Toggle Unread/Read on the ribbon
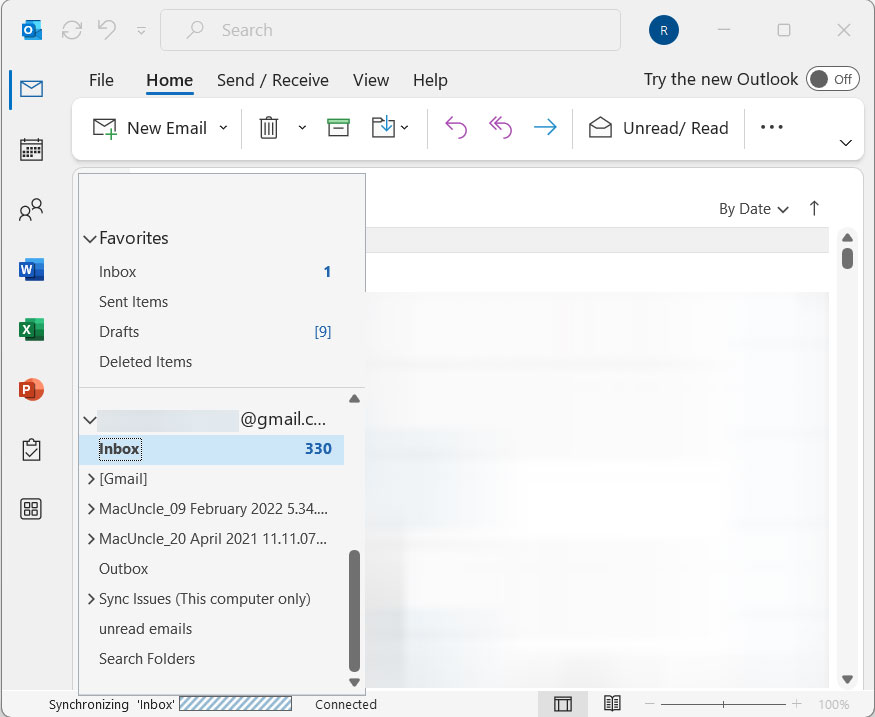Viewport: 875px width, 717px height. [x=658, y=127]
